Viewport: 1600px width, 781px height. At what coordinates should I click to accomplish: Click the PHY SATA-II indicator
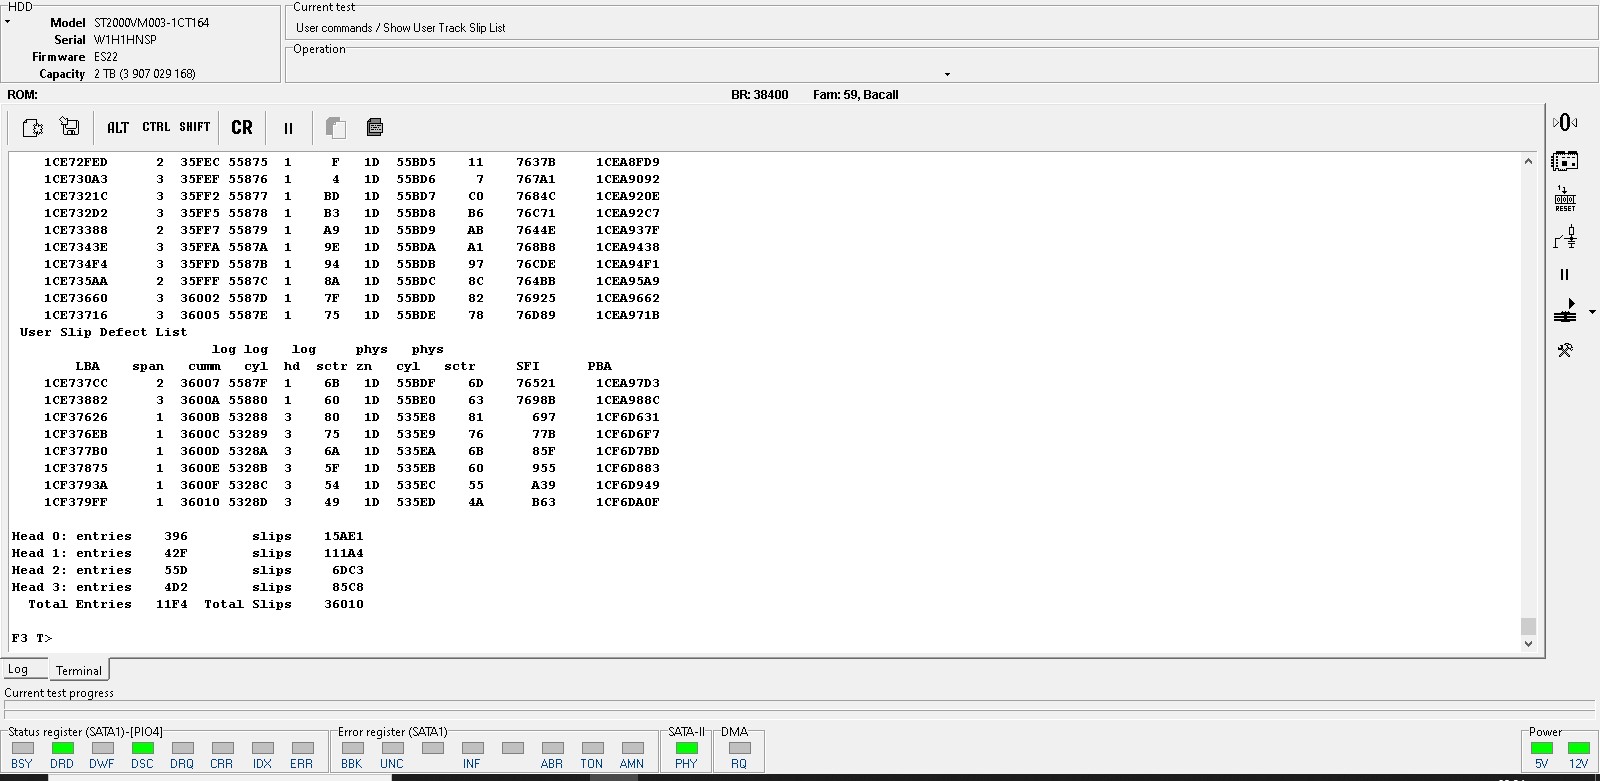[686, 748]
